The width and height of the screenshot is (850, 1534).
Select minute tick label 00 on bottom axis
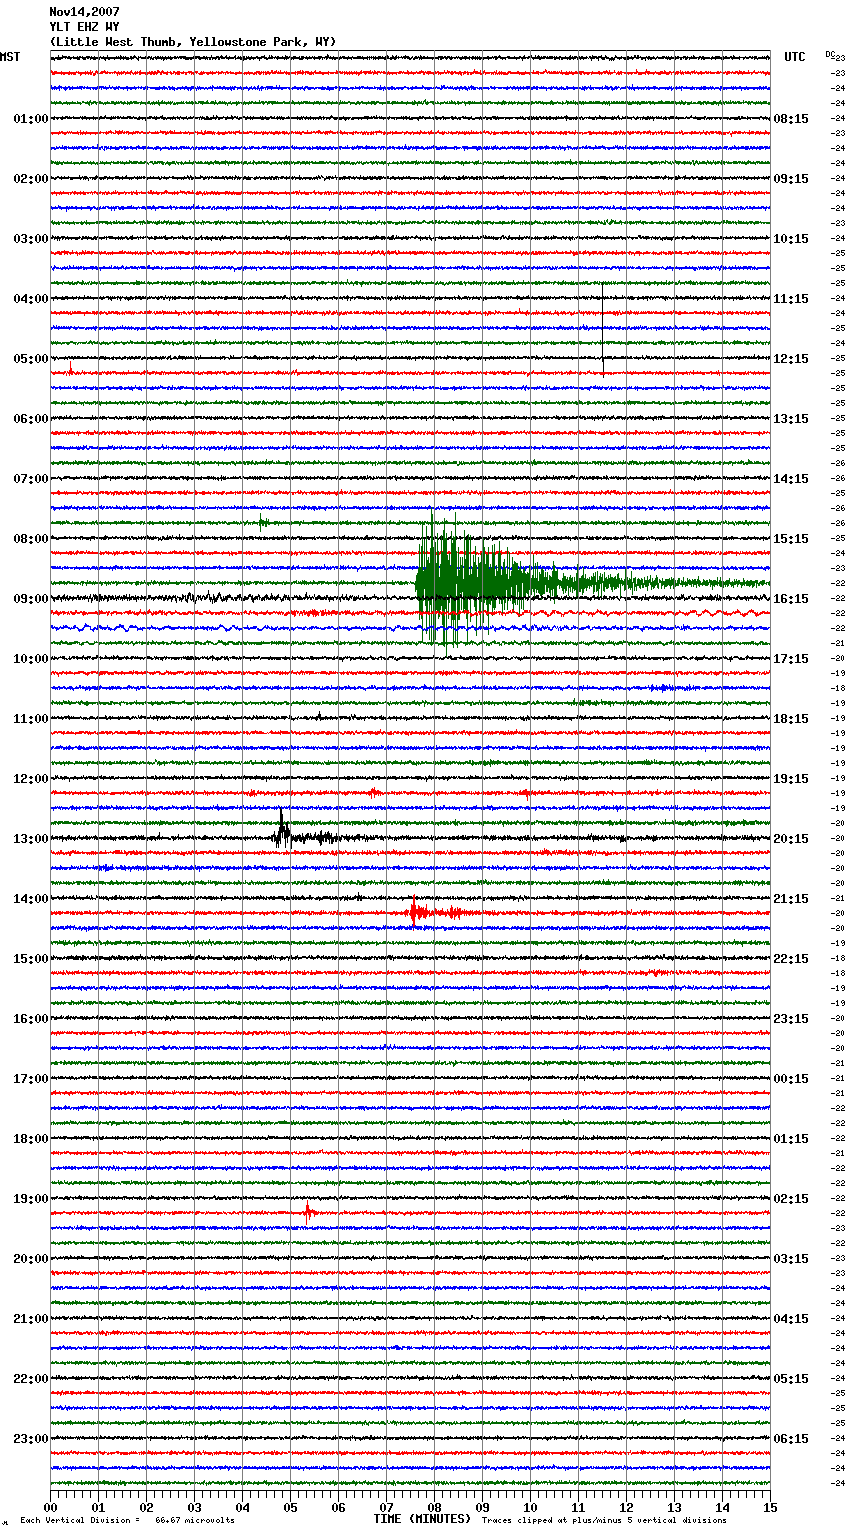pyautogui.click(x=50, y=1507)
